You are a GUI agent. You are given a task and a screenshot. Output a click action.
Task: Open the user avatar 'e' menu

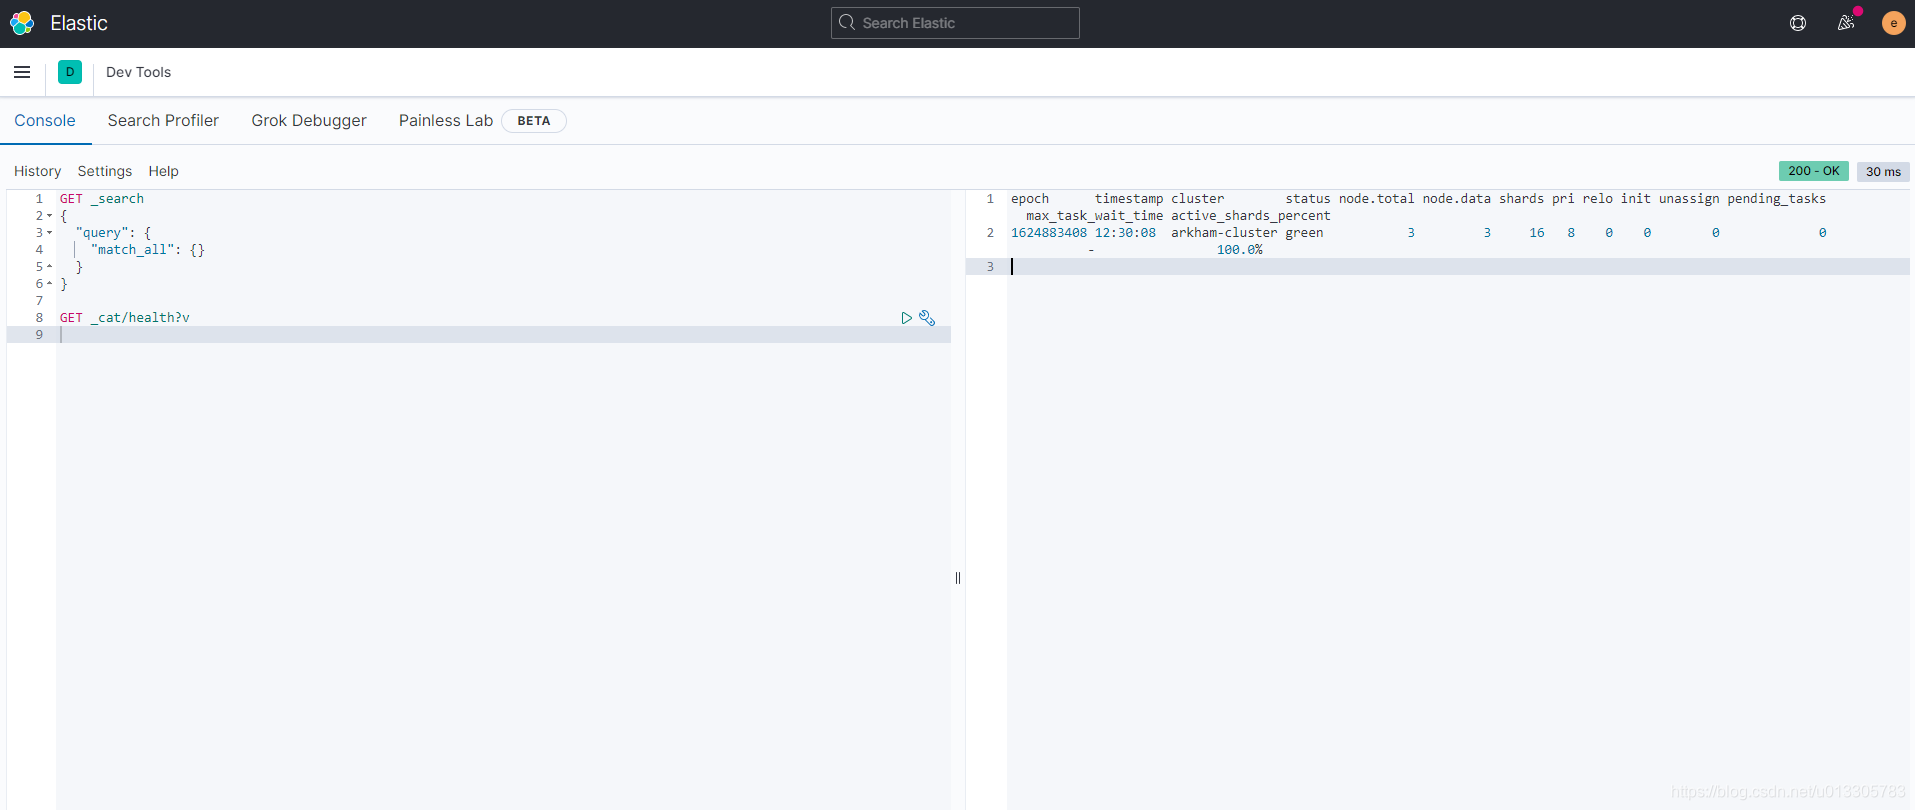1893,23
